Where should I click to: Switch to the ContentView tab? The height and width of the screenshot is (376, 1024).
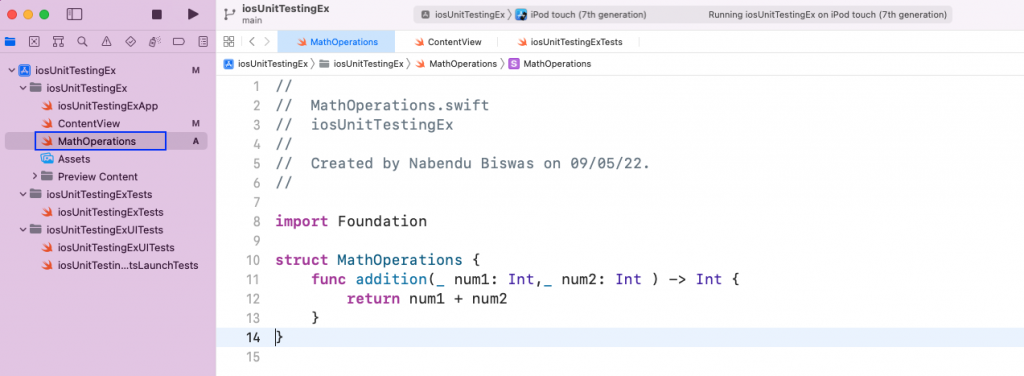(448, 42)
